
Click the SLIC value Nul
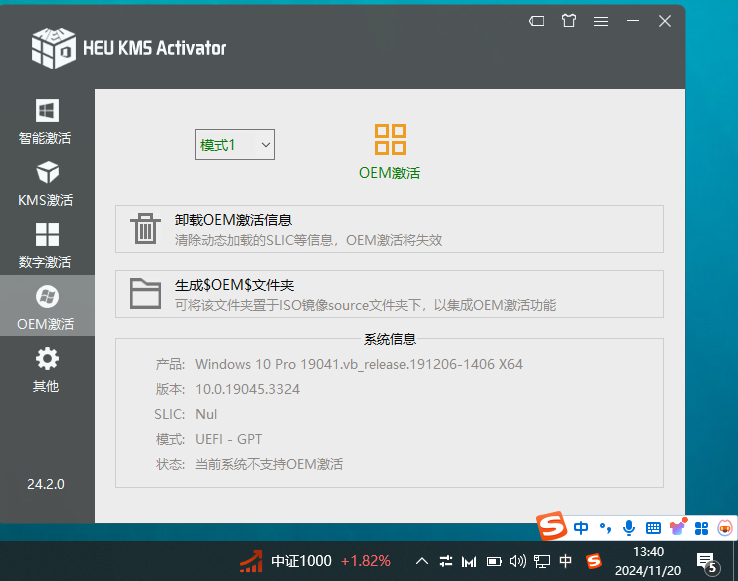[206, 414]
